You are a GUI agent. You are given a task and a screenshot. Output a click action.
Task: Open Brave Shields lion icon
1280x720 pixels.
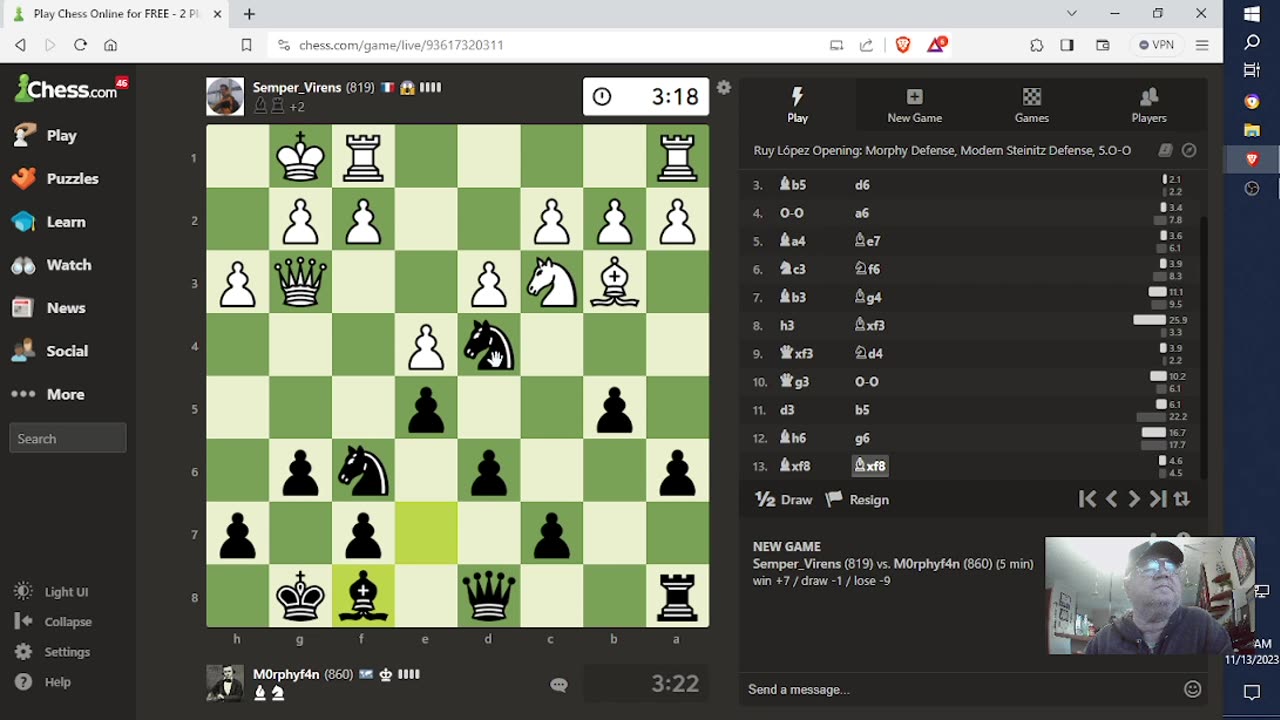pyautogui.click(x=903, y=45)
